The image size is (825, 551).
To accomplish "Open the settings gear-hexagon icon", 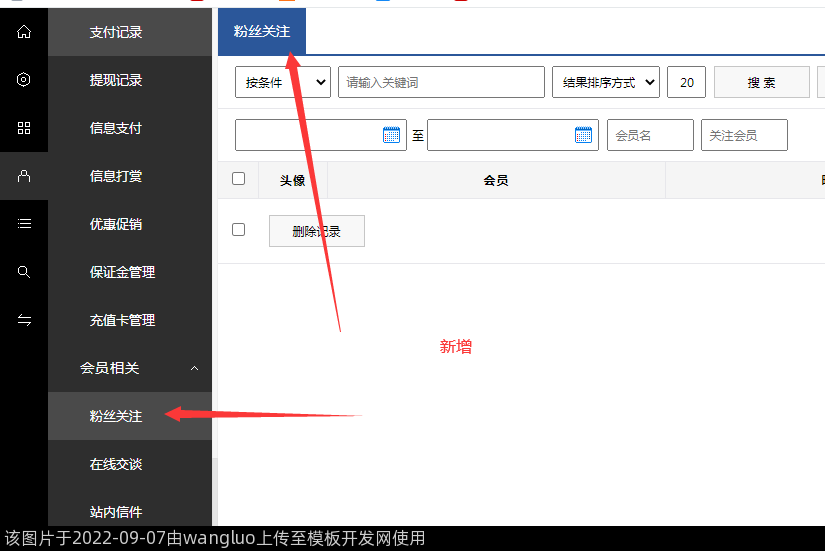I will pyautogui.click(x=24, y=80).
